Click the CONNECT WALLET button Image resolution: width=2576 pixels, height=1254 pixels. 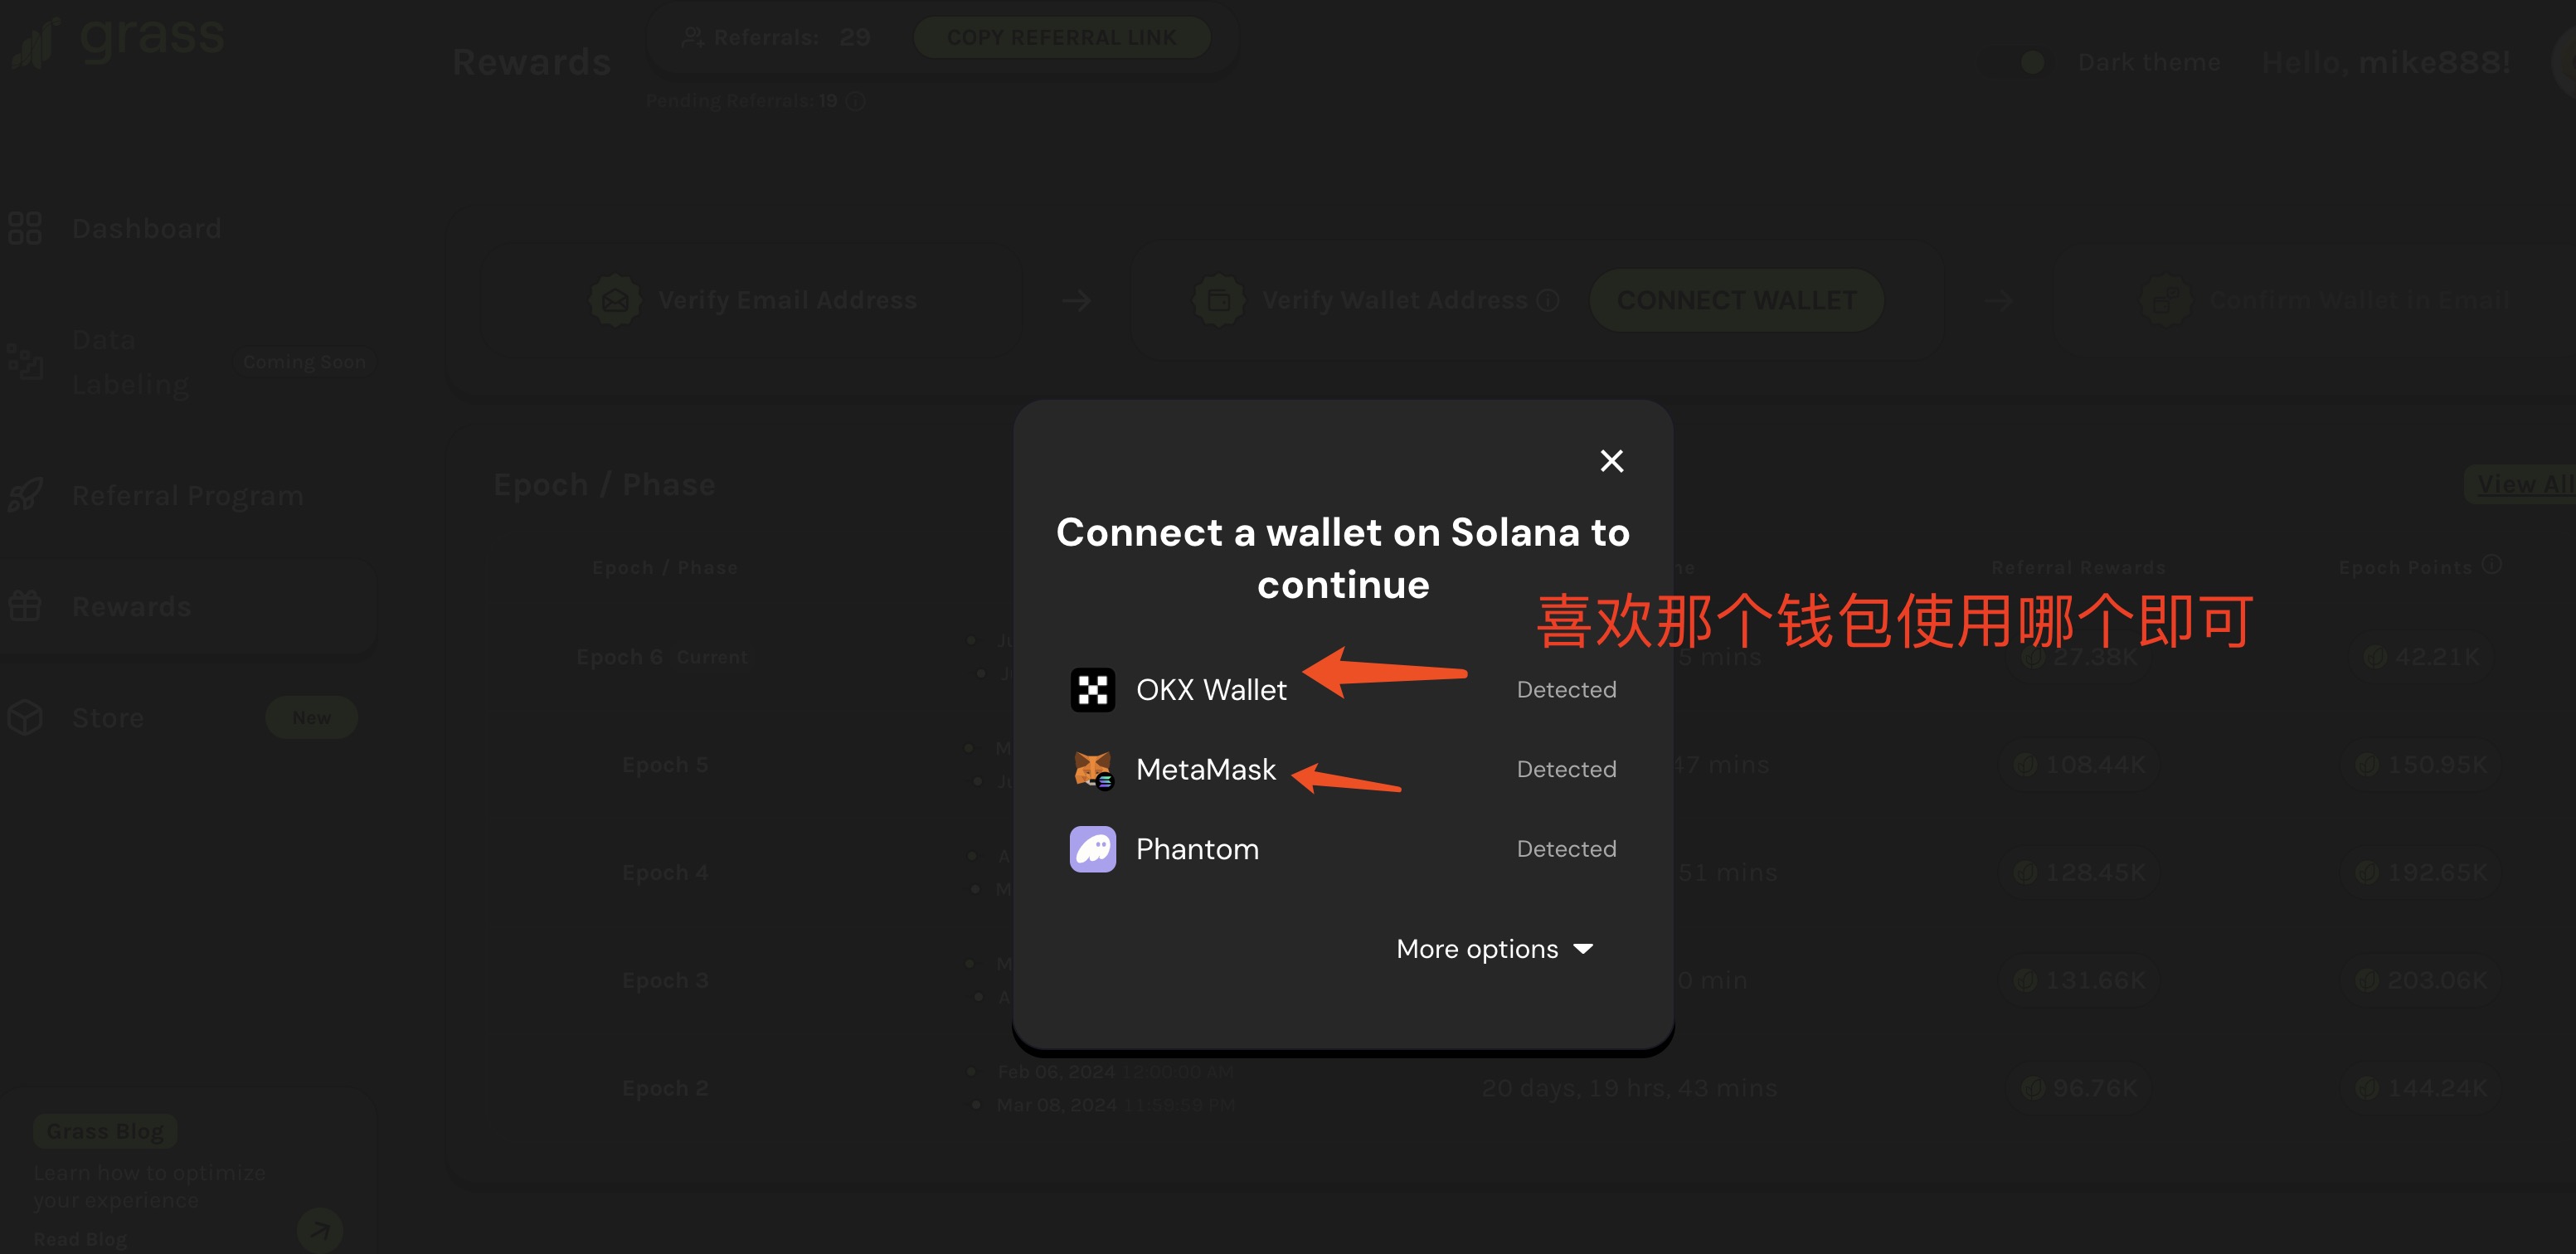tap(1736, 300)
